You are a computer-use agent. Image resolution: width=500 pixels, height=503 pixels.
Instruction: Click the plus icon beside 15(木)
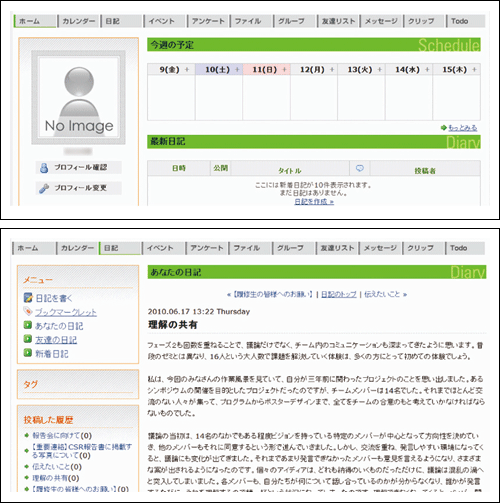[x=474, y=70]
